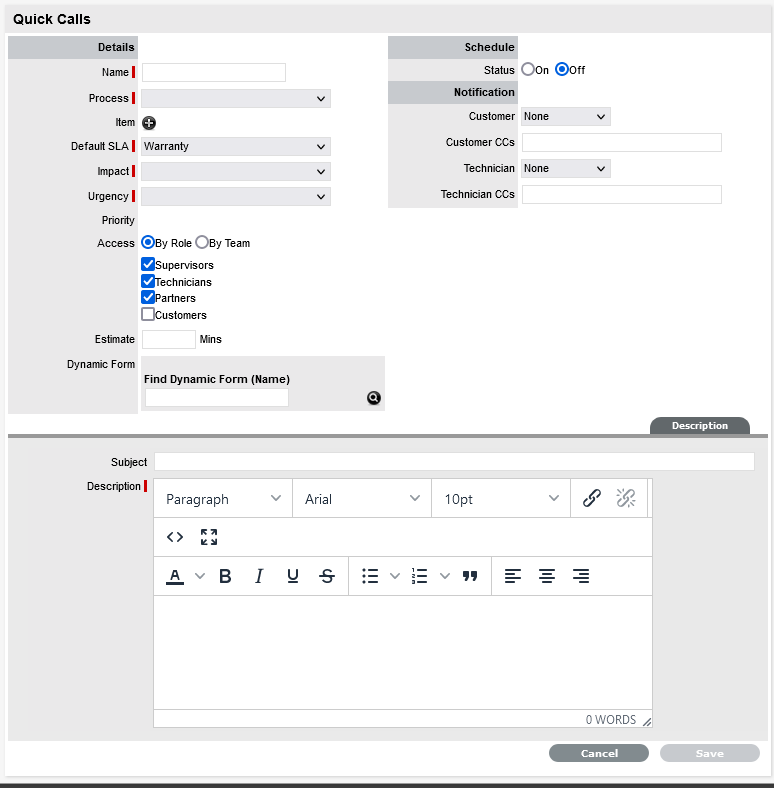The image size is (774, 788).
Task: Click the Customer CCs input field
Action: [622, 143]
